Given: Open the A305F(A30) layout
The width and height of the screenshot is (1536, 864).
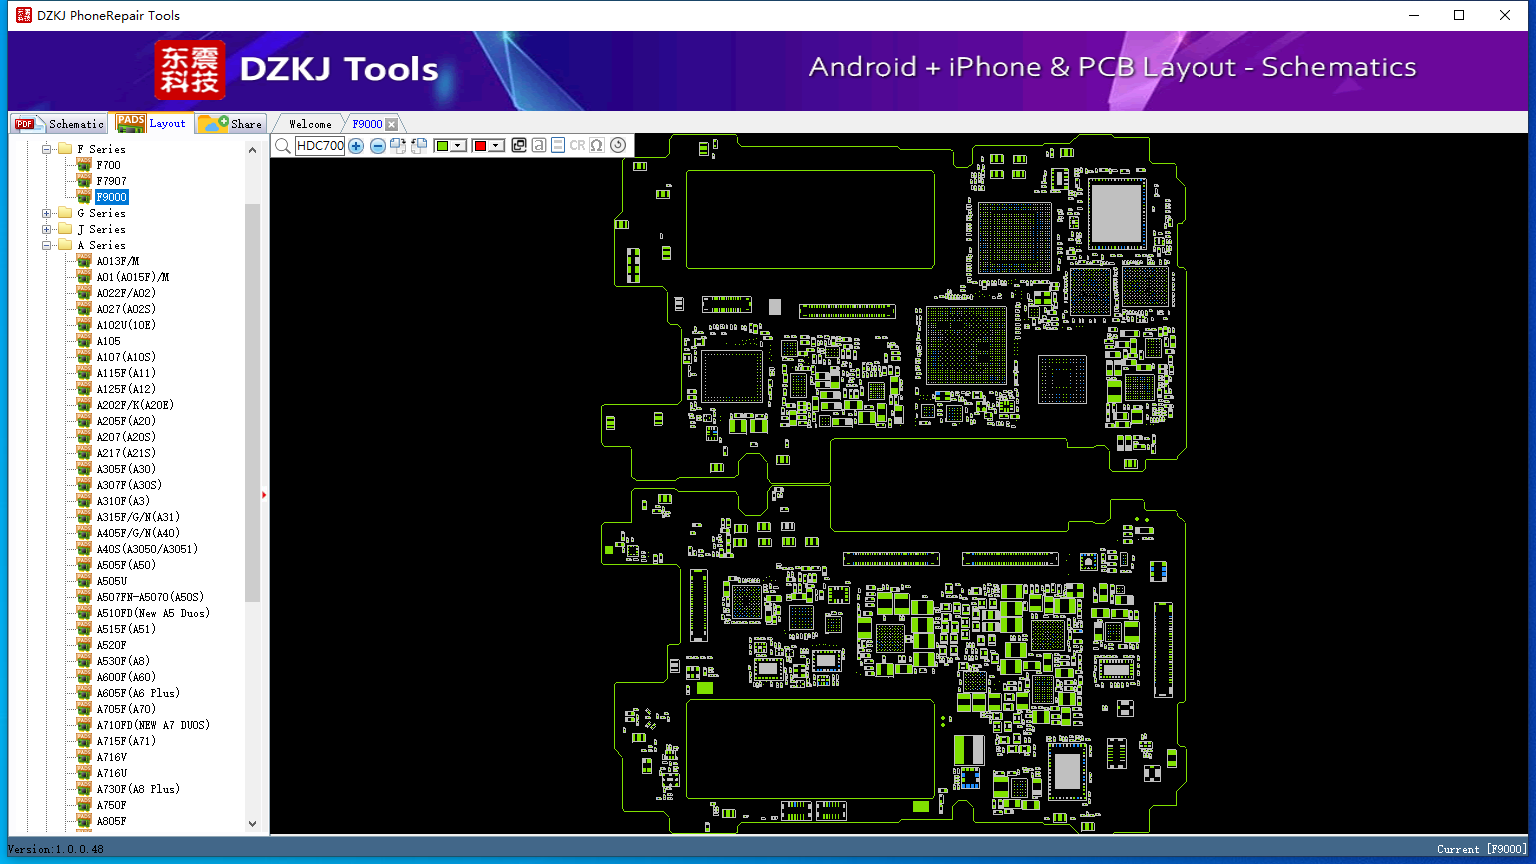Looking at the screenshot, I should click(x=126, y=469).
